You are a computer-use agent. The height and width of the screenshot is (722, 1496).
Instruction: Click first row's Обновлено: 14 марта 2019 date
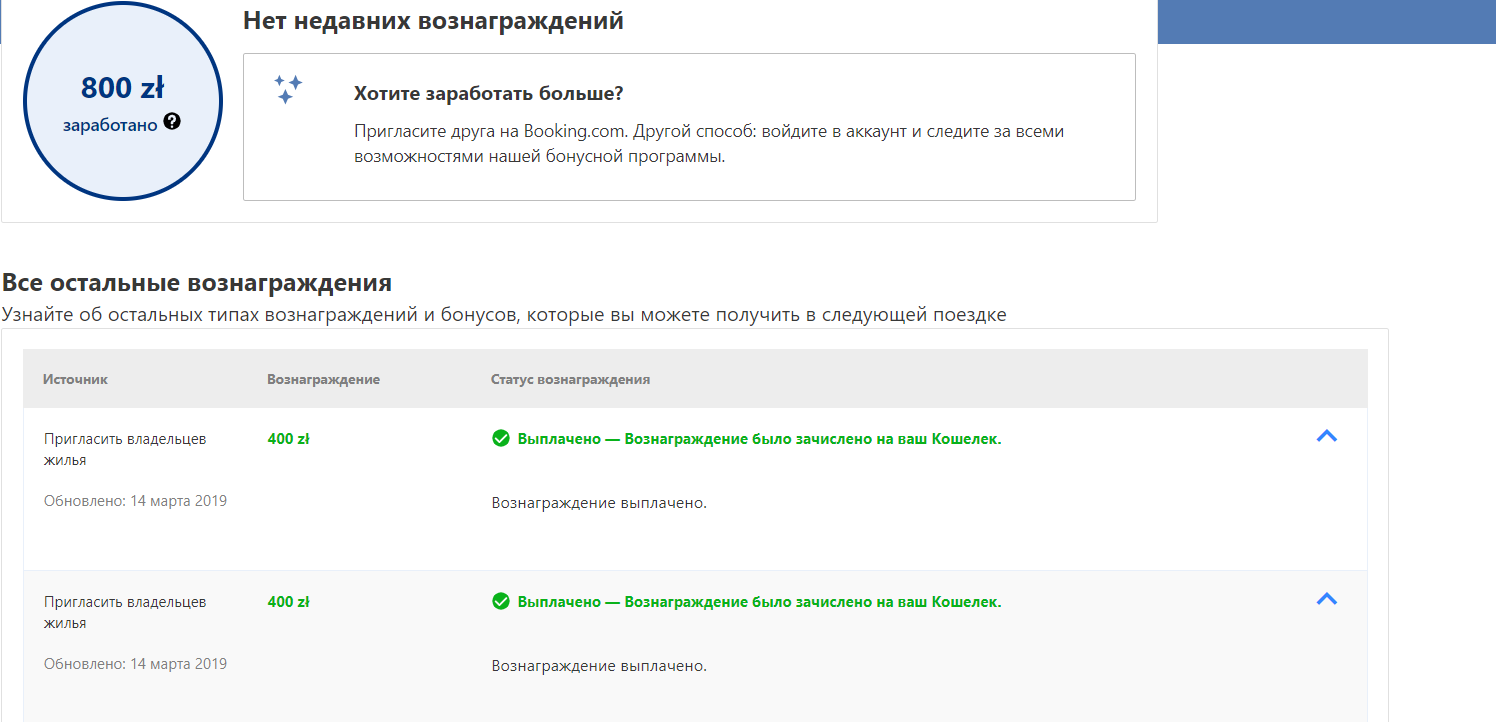pyautogui.click(x=135, y=500)
